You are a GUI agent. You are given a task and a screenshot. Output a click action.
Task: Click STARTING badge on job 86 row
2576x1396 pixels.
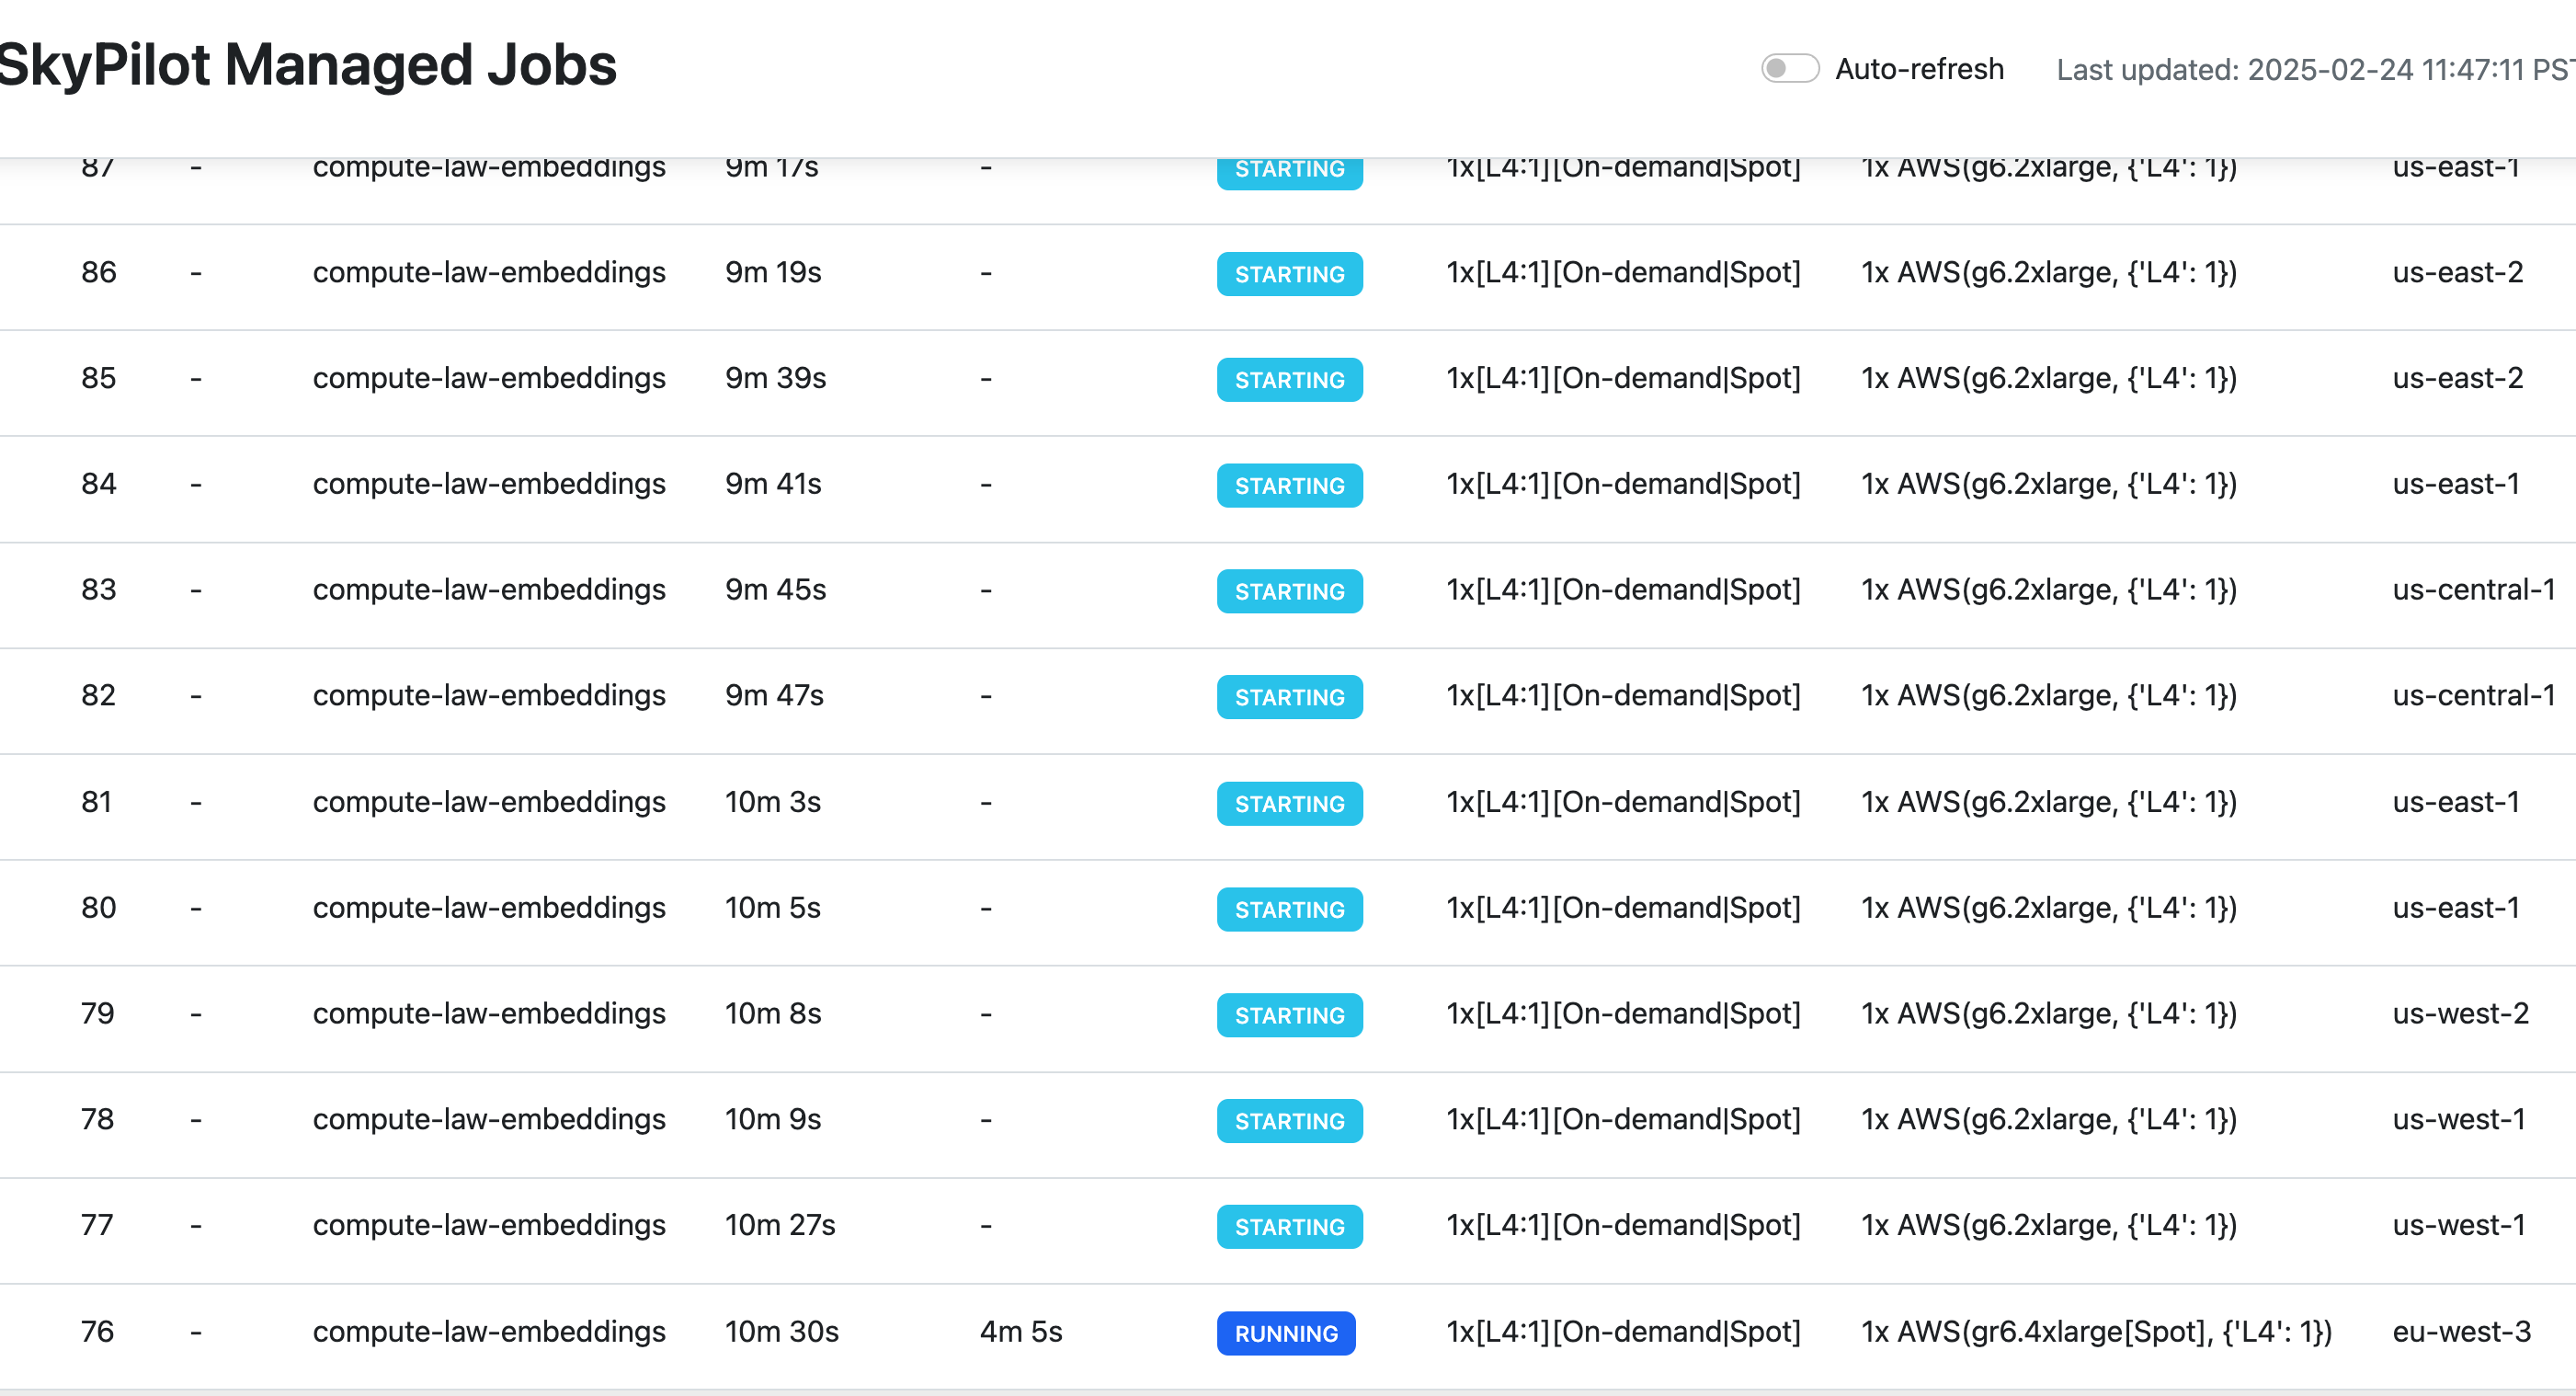(x=1289, y=274)
